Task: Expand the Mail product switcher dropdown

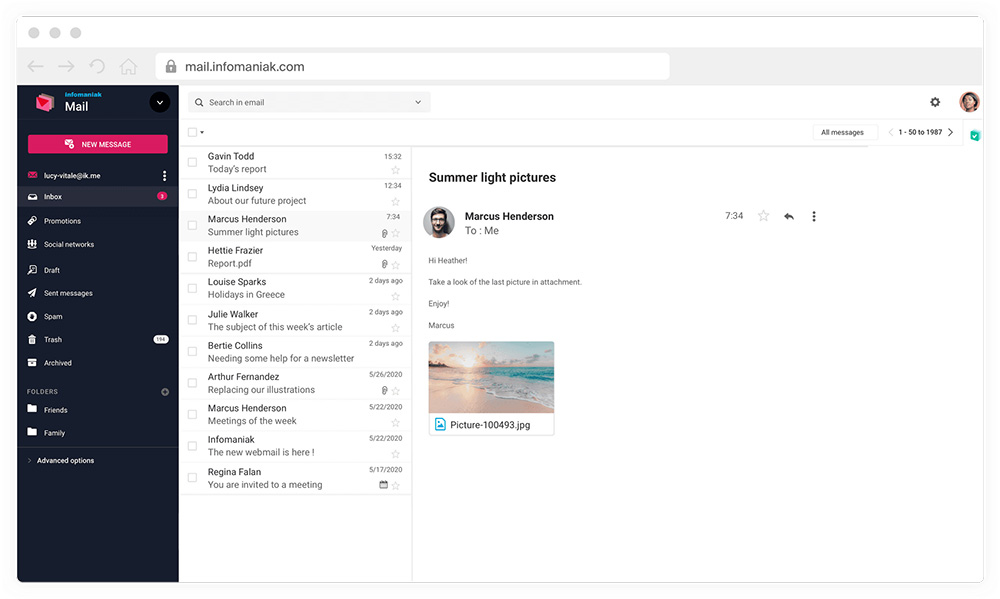Action: 159,102
